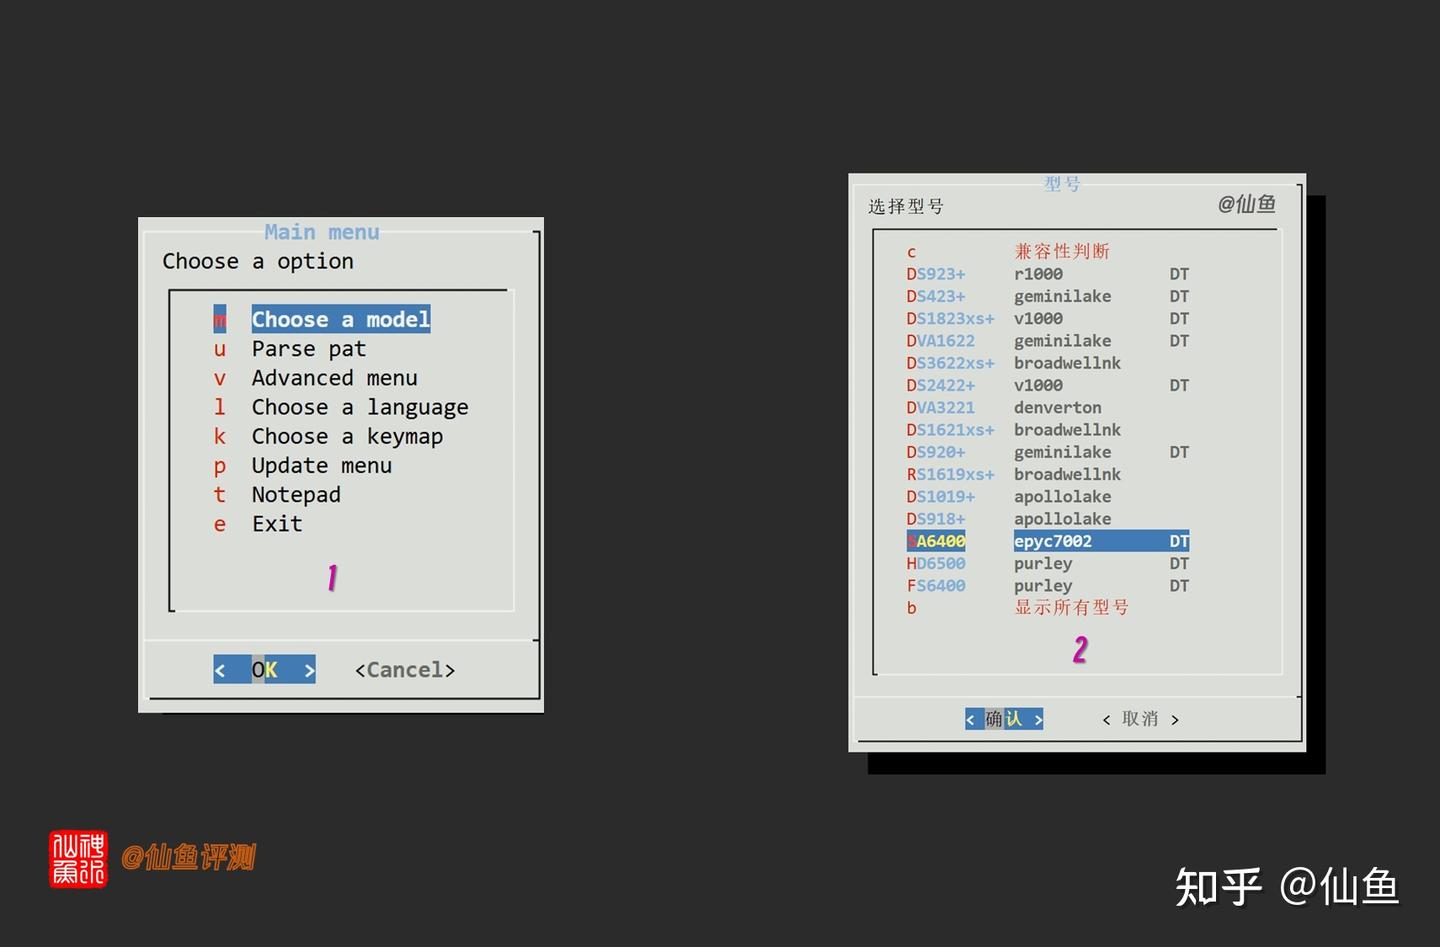Select "Choose a model" in Main menu
Viewport: 1440px width, 947px height.
pyautogui.click(x=322, y=319)
